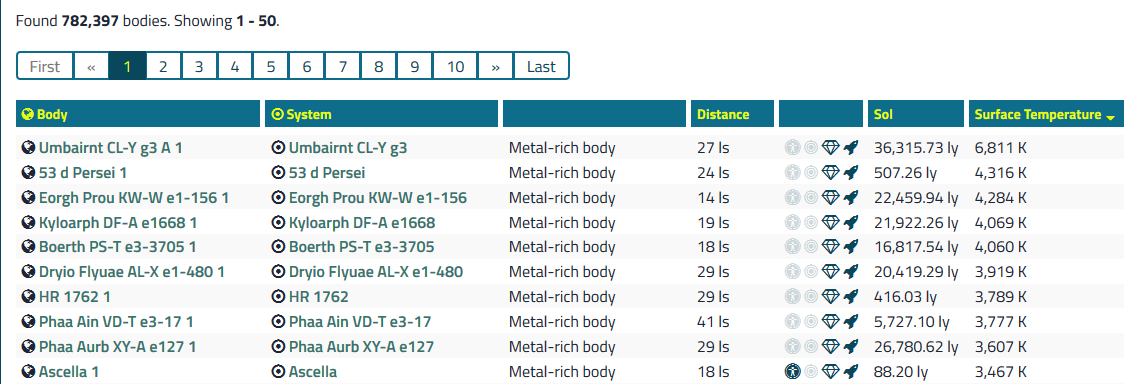1134x384 pixels.
Task: Click the diamond icon in the 53 d Persei row
Action: click(x=830, y=173)
